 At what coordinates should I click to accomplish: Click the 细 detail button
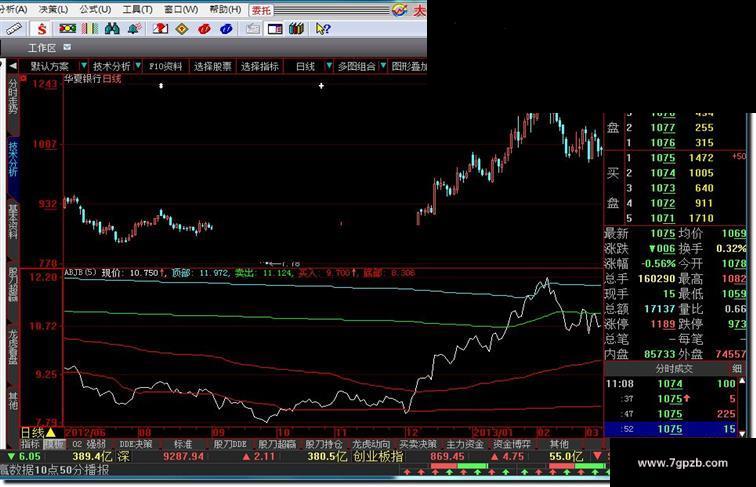click(x=737, y=369)
